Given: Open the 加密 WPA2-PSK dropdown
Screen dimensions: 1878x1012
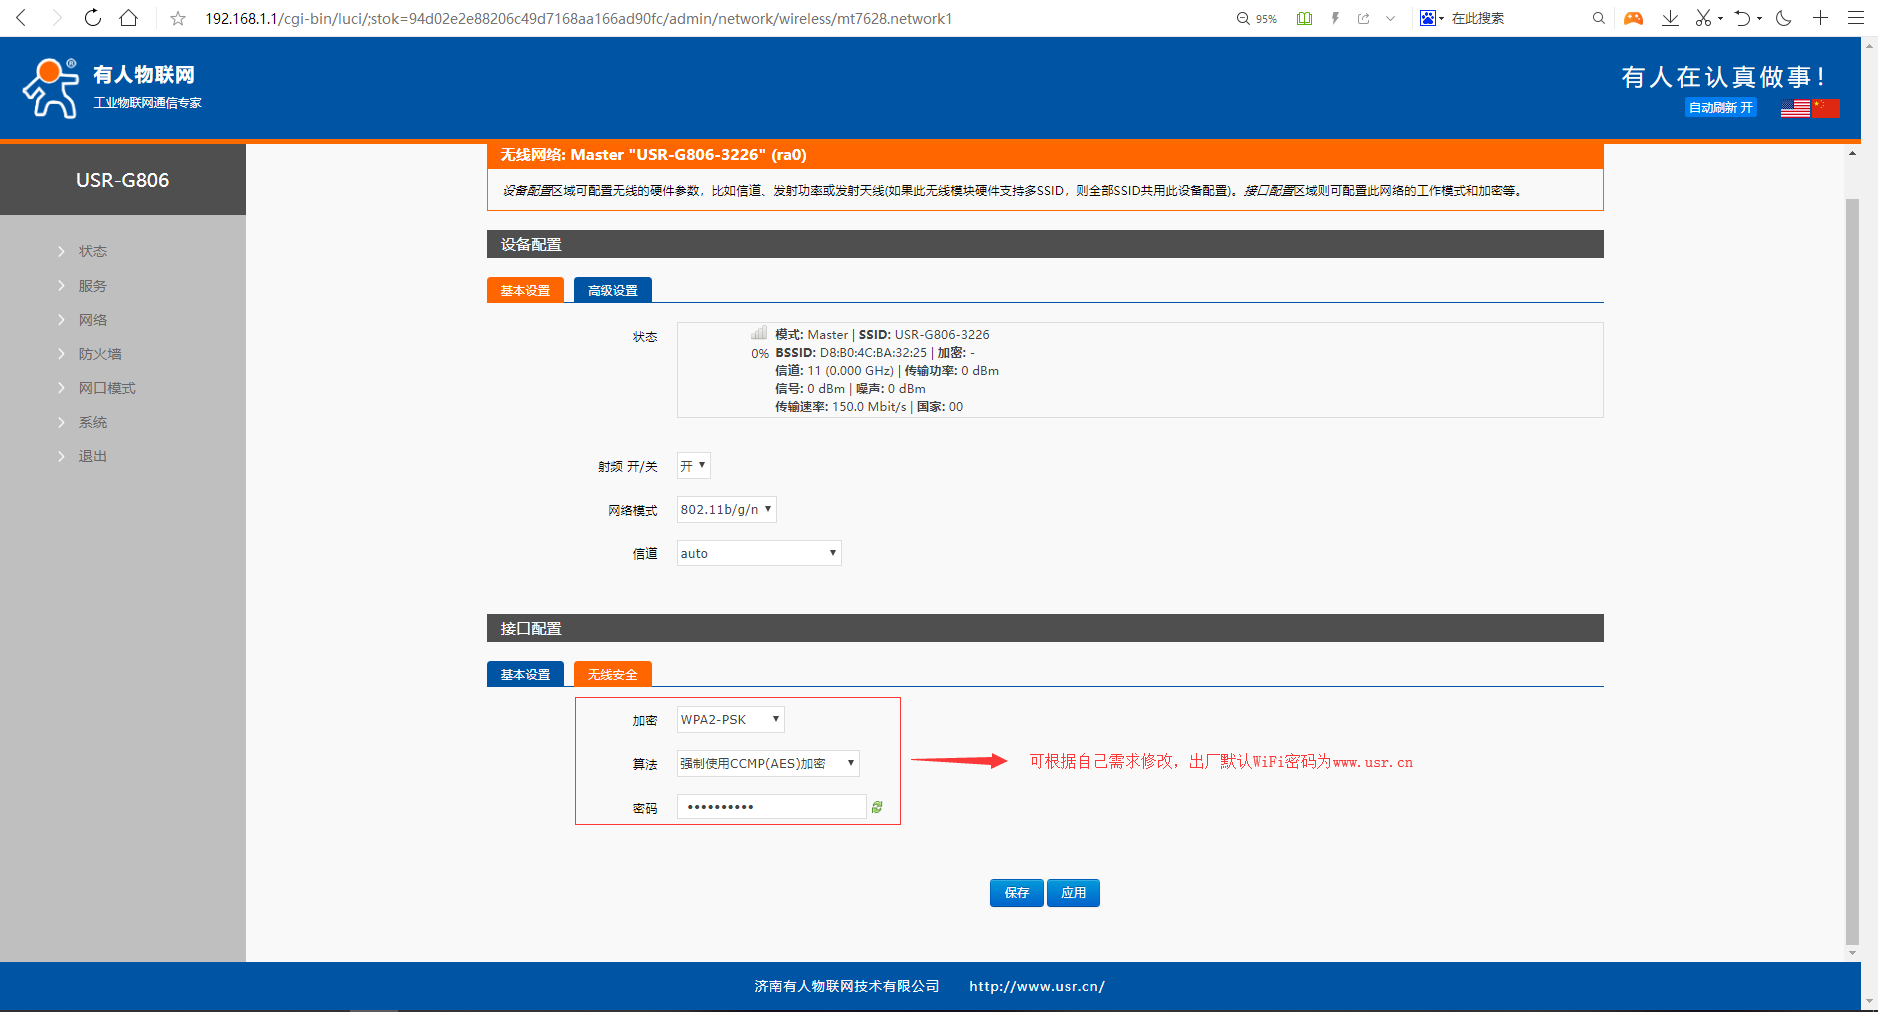Looking at the screenshot, I should [x=730, y=720].
